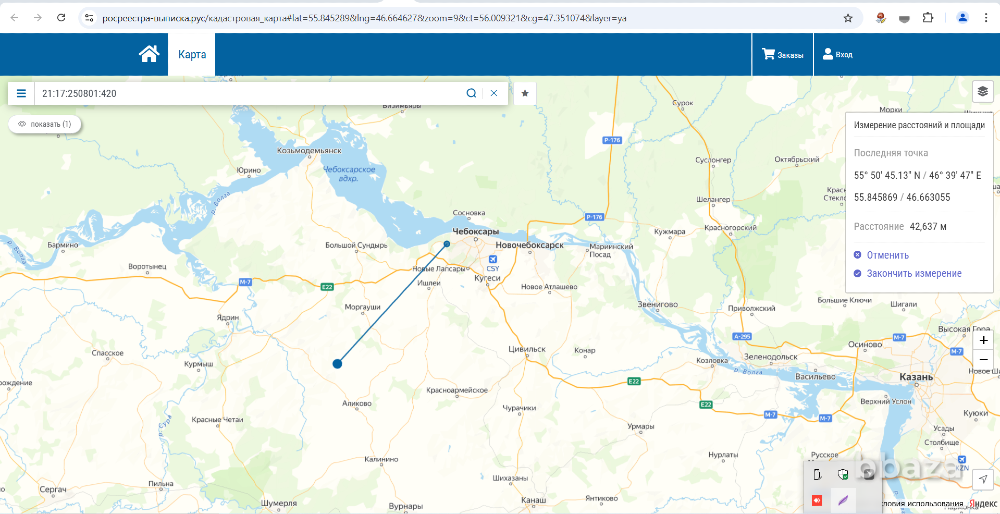1000x514 pixels.
Task: Click the Вход login link
Action: 837,55
